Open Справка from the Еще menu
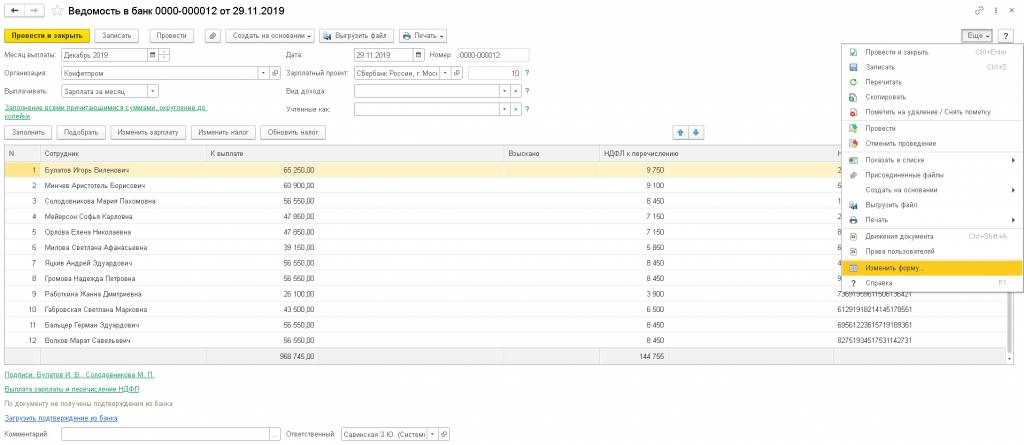The width and height of the screenshot is (1024, 445). (932, 283)
